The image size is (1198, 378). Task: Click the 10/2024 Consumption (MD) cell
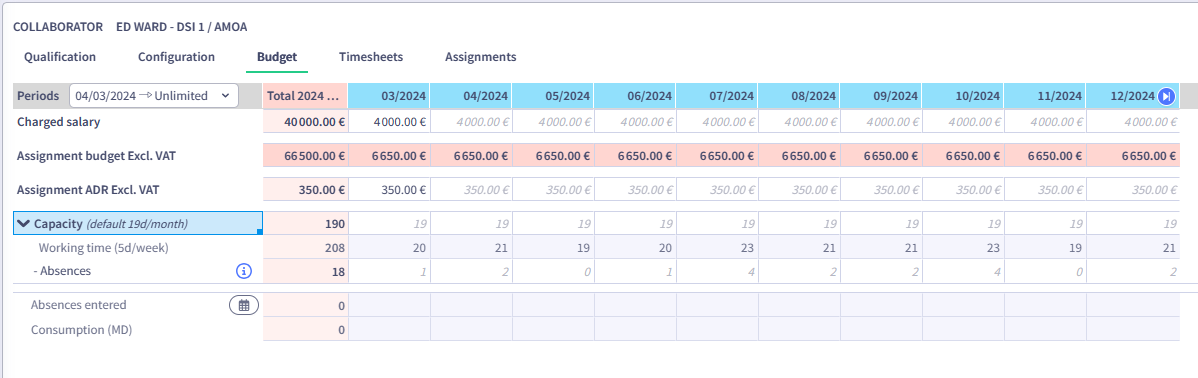coord(963,330)
